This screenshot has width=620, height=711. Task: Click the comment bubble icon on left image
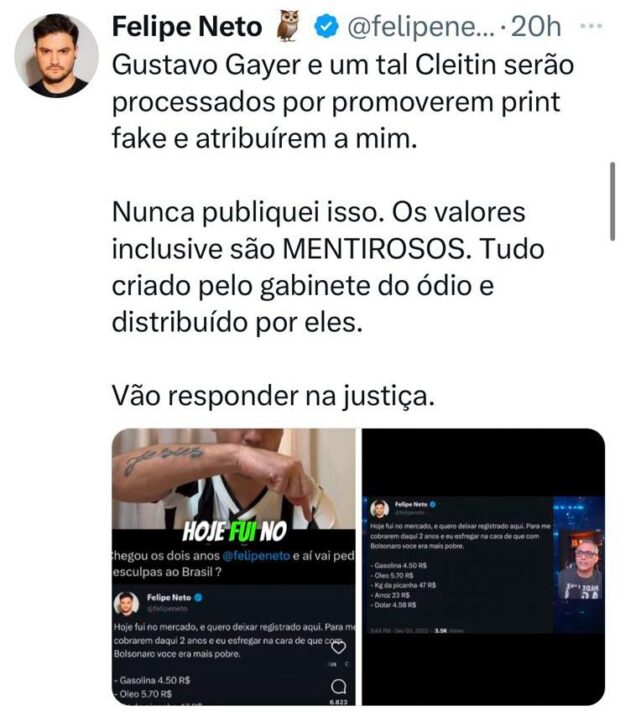tap(338, 687)
